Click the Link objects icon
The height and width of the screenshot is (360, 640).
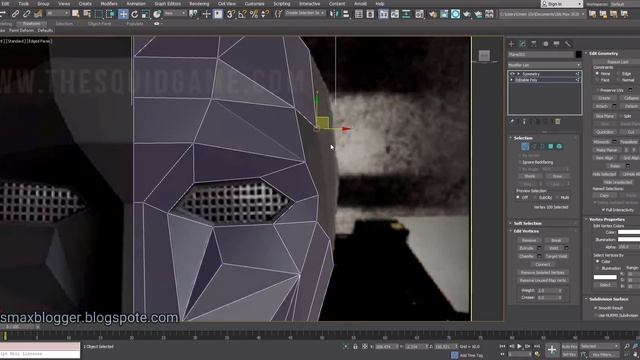[15, 14]
